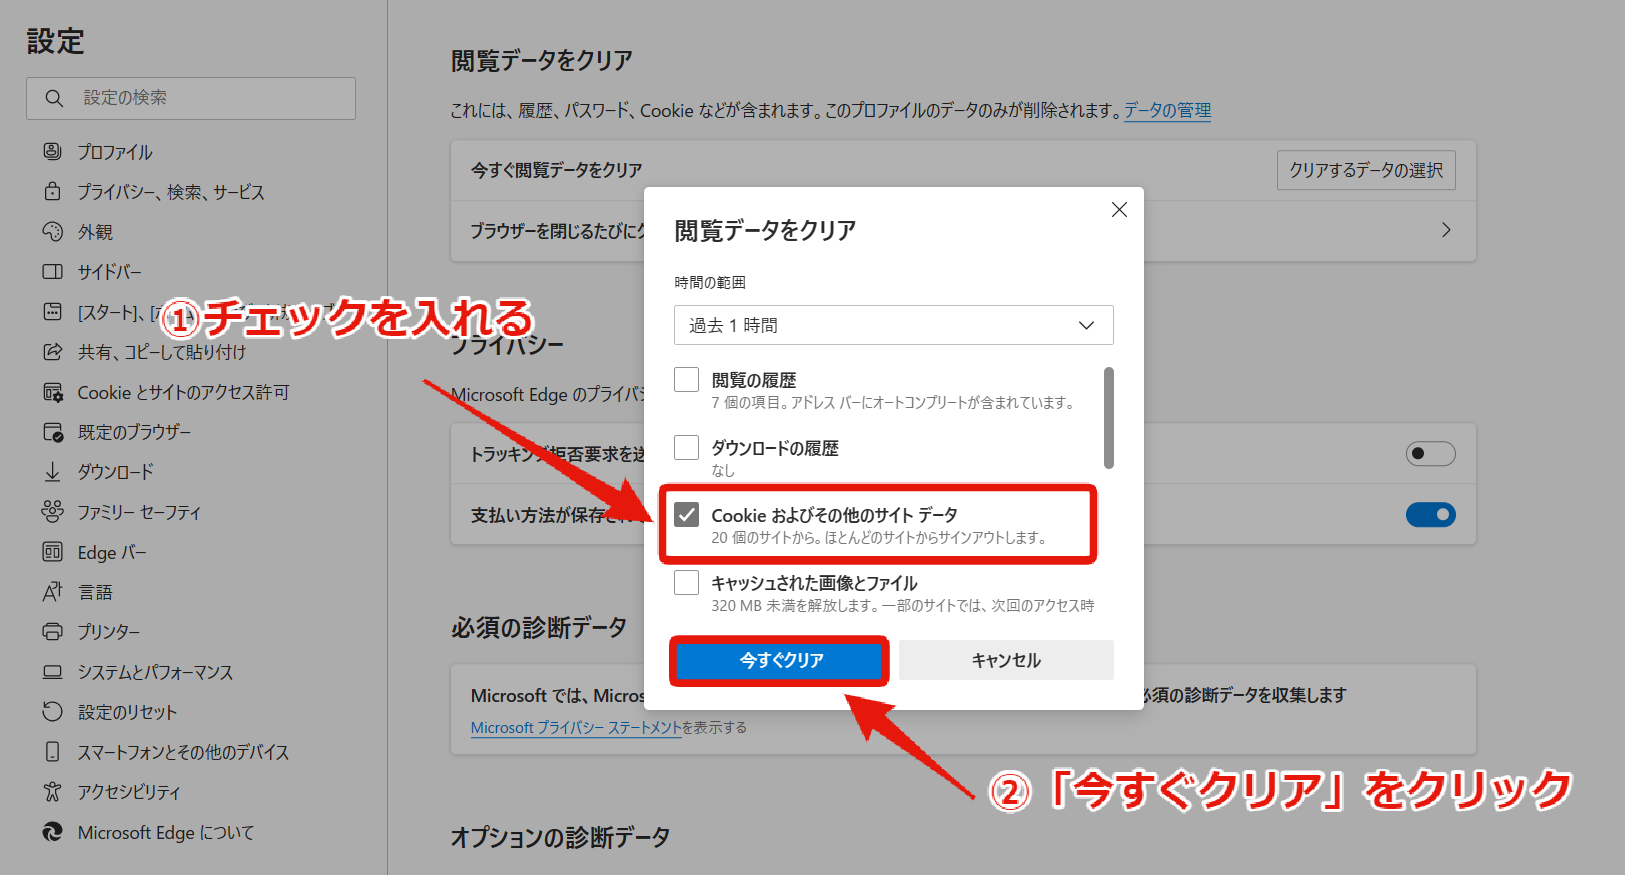Click the 今すぐクリア button
The width and height of the screenshot is (1625, 875).
[780, 660]
